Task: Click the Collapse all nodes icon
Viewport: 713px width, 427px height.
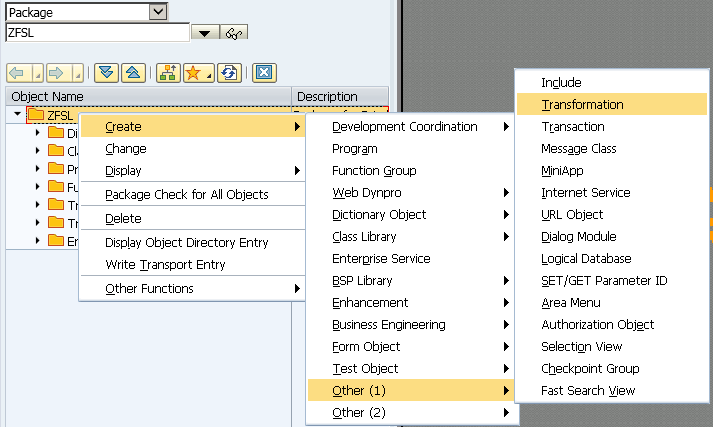Action: [x=131, y=73]
